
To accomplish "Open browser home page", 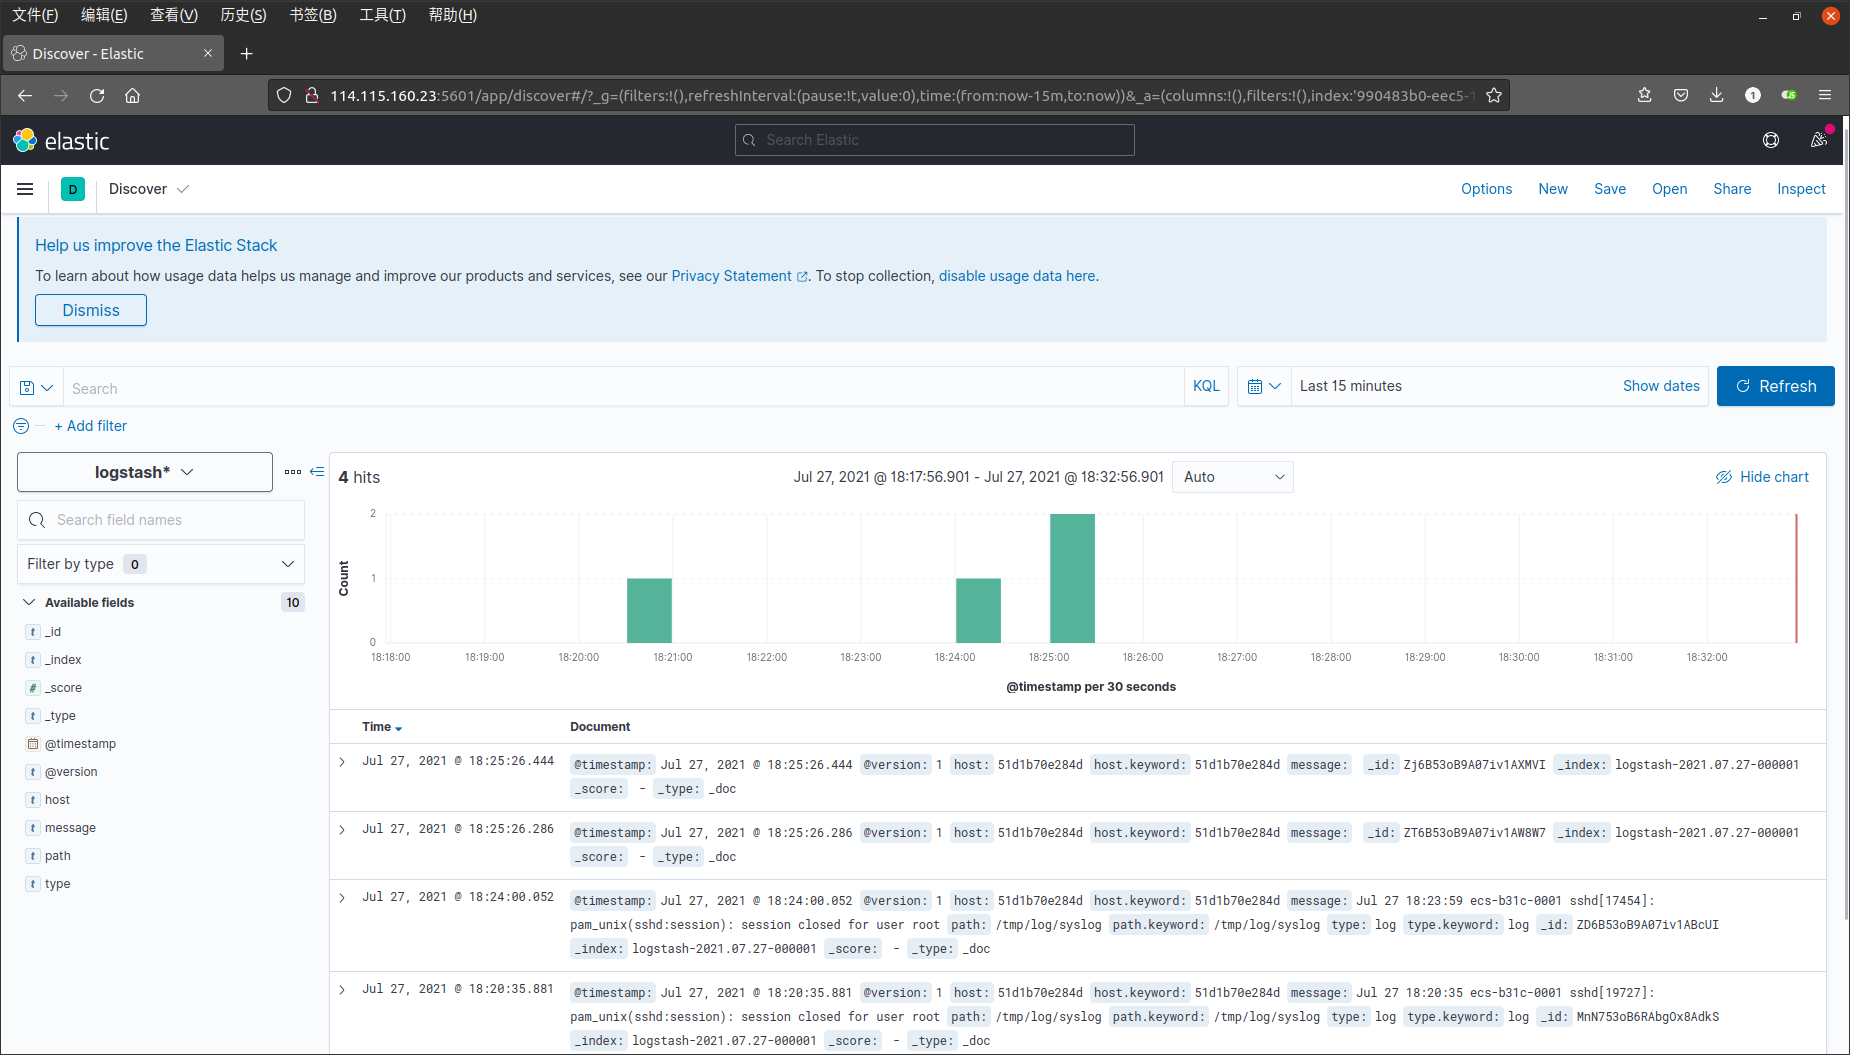I will [132, 96].
